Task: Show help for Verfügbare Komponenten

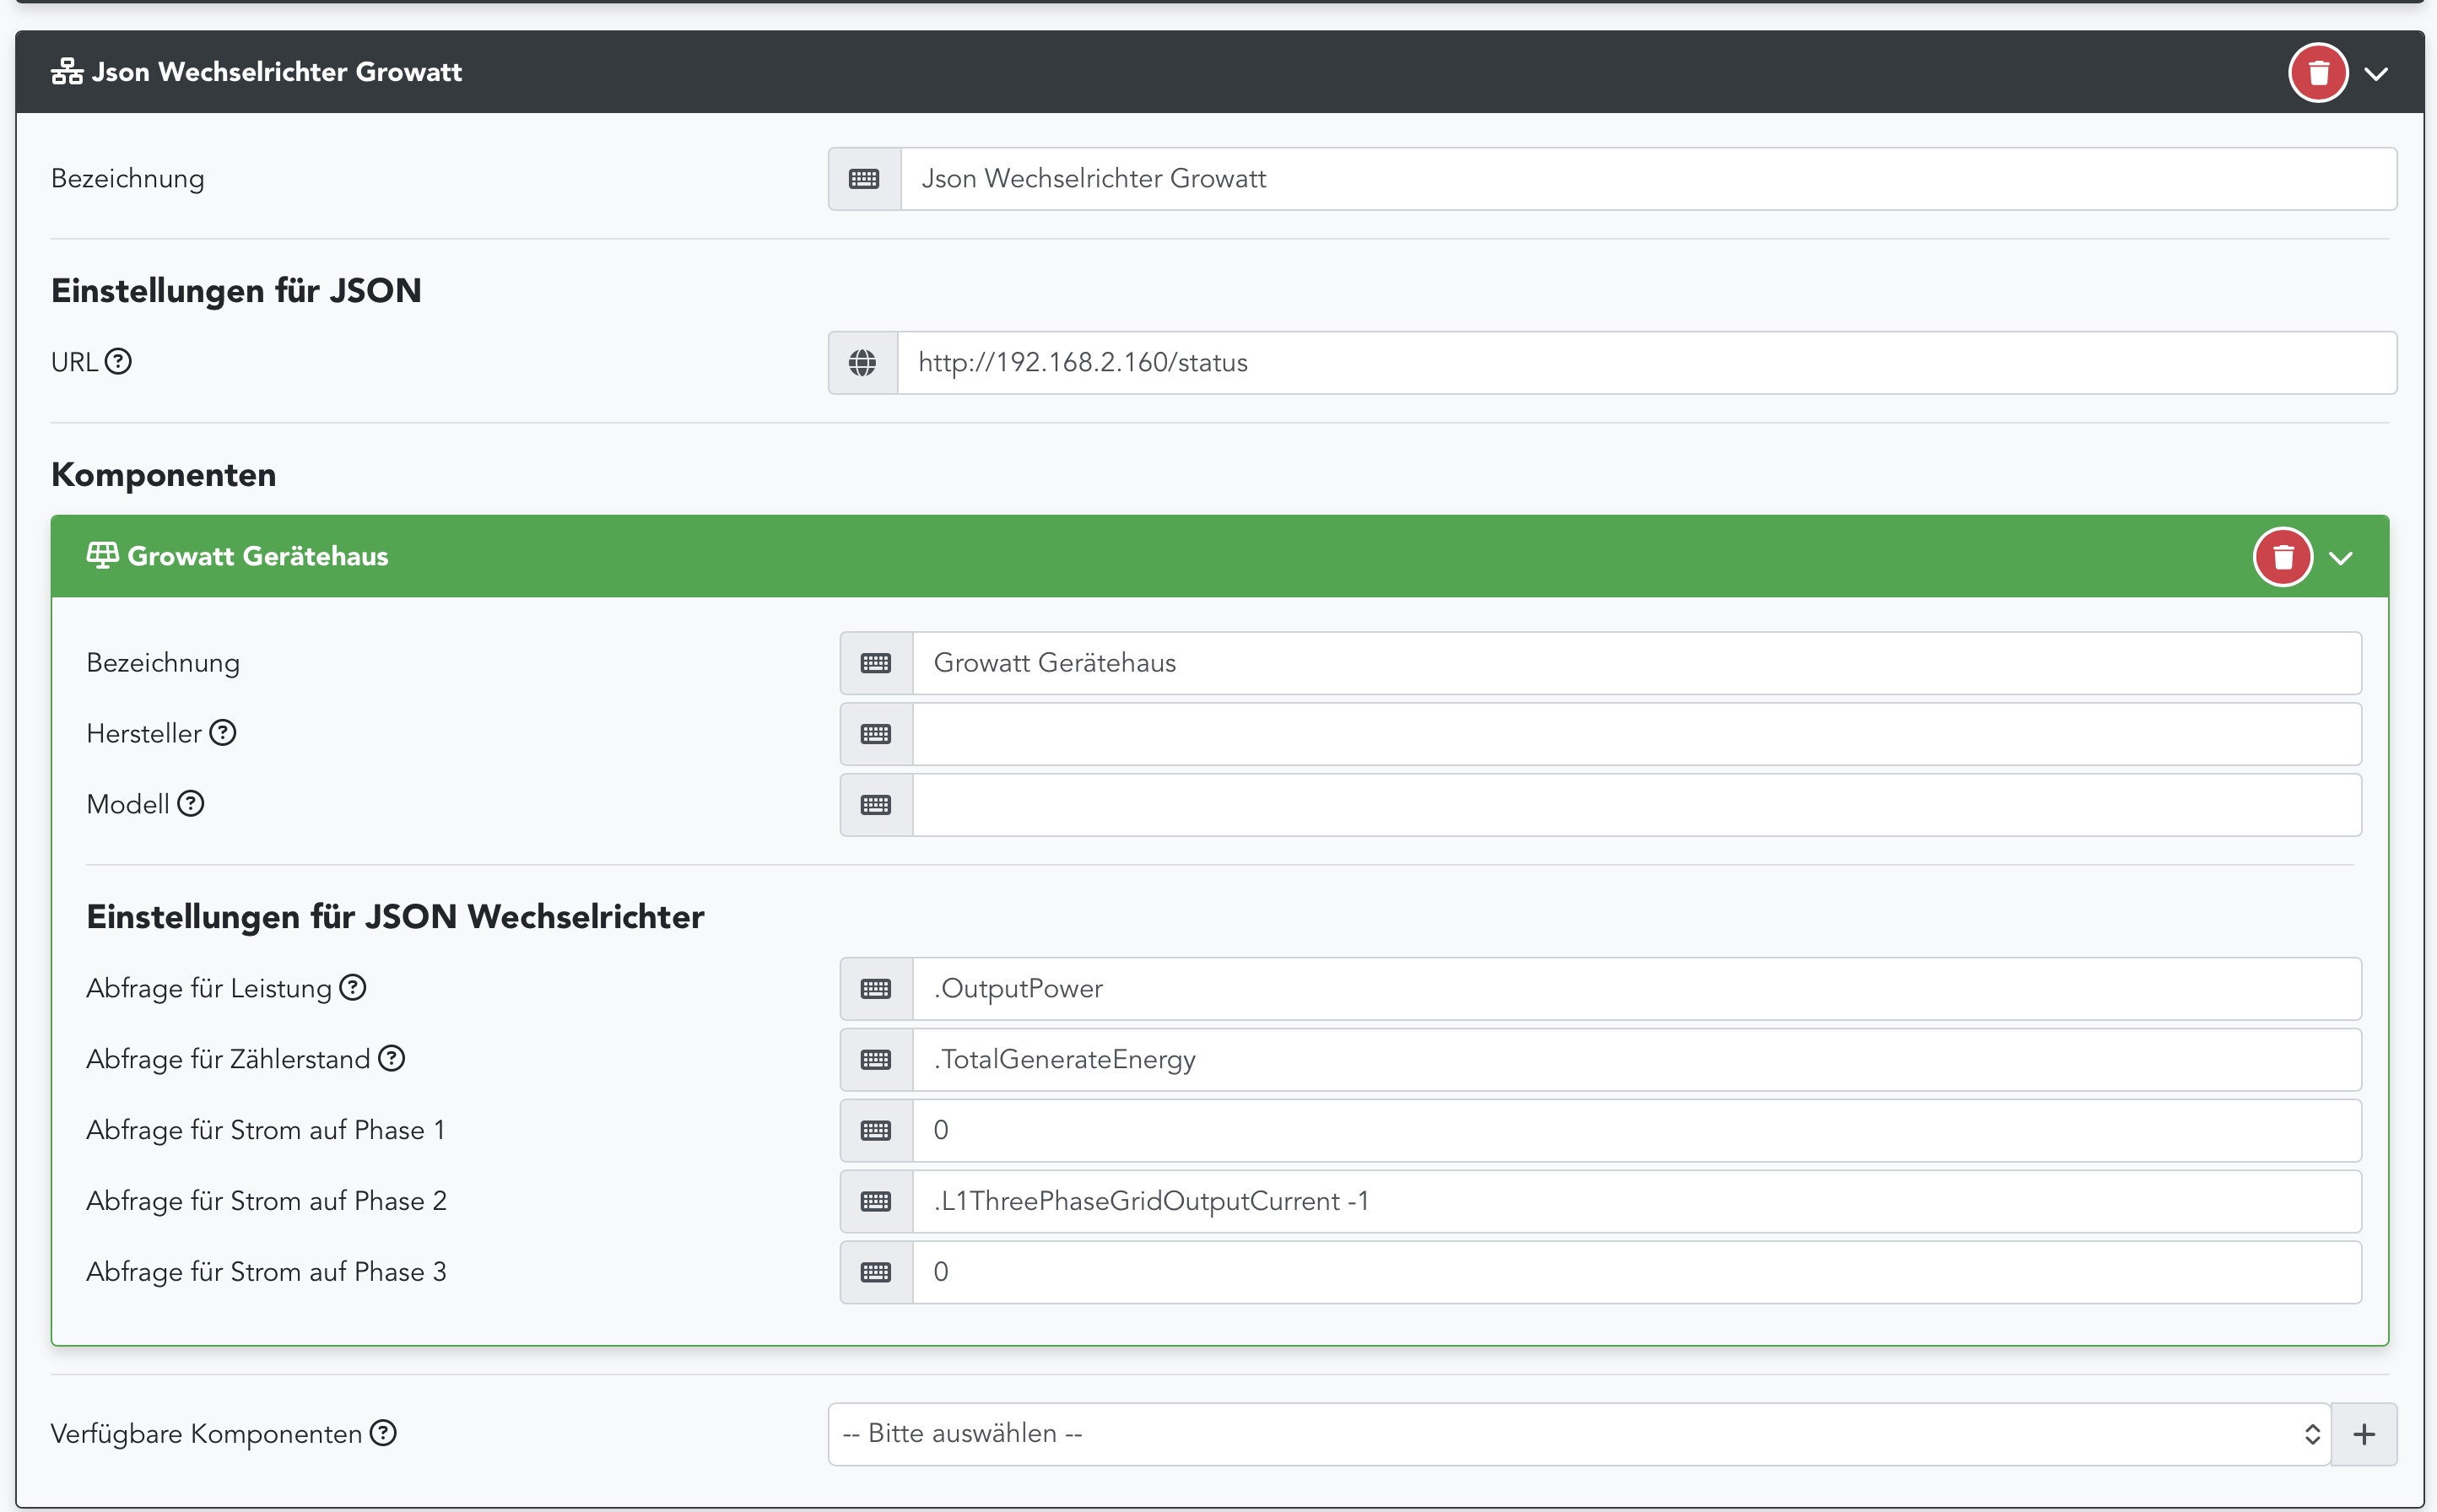Action: pyautogui.click(x=383, y=1433)
